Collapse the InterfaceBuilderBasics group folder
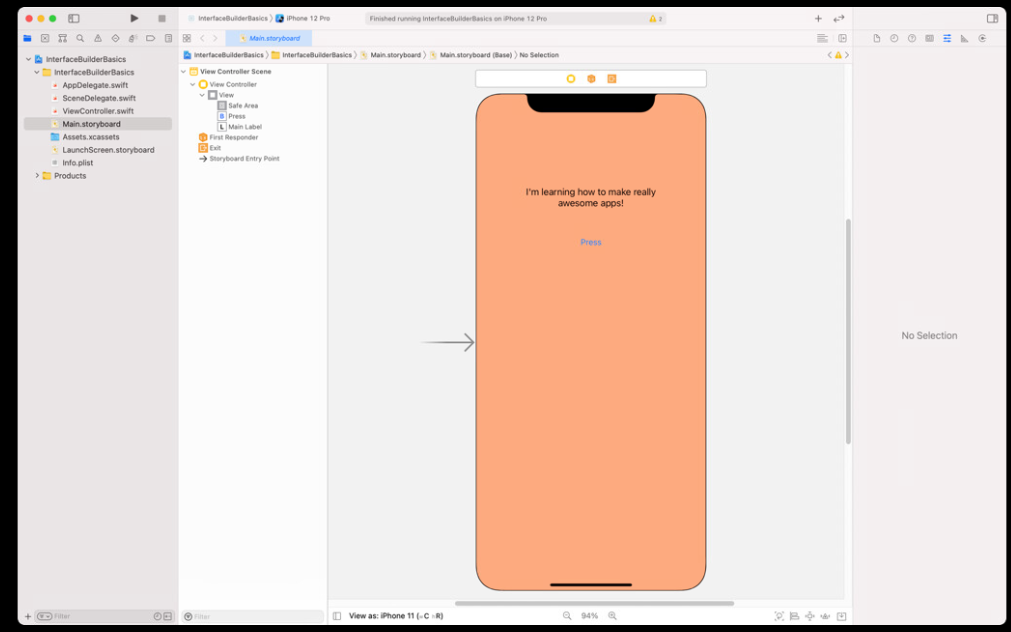The width and height of the screenshot is (1011, 632). pos(37,72)
